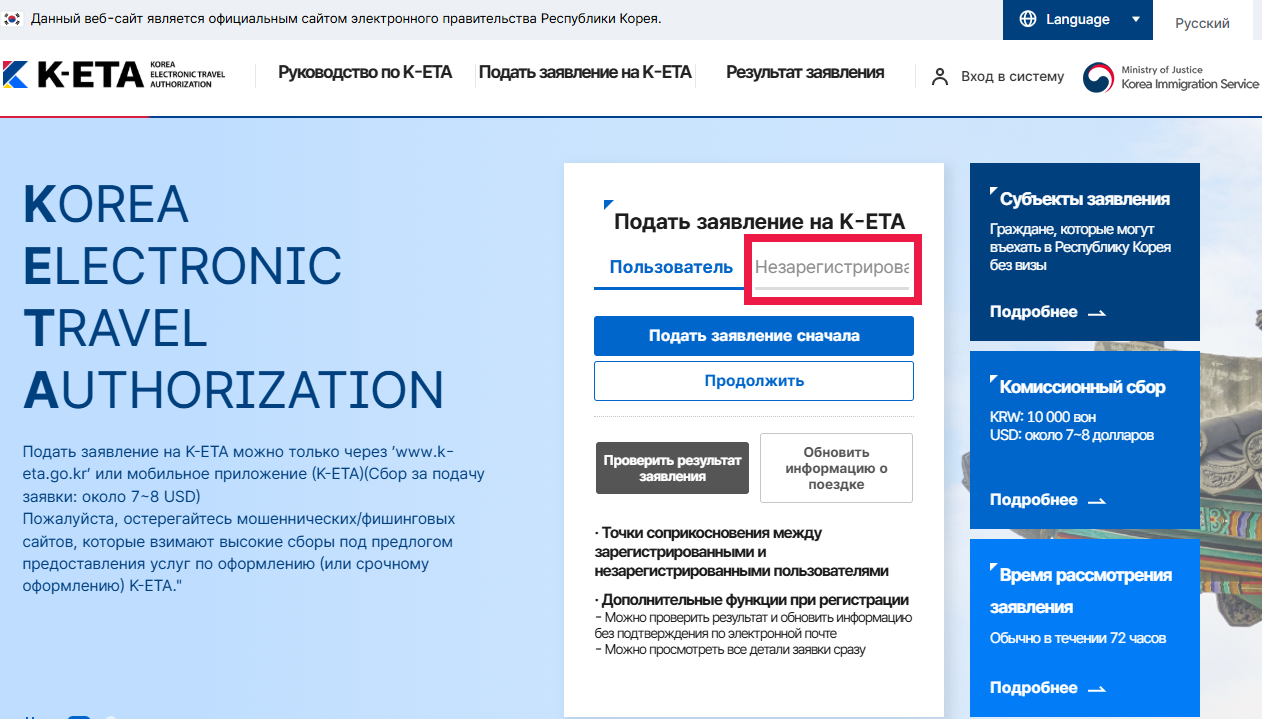Click the globe icon beside Language
Image resolution: width=1262 pixels, height=719 pixels.
1028,19
